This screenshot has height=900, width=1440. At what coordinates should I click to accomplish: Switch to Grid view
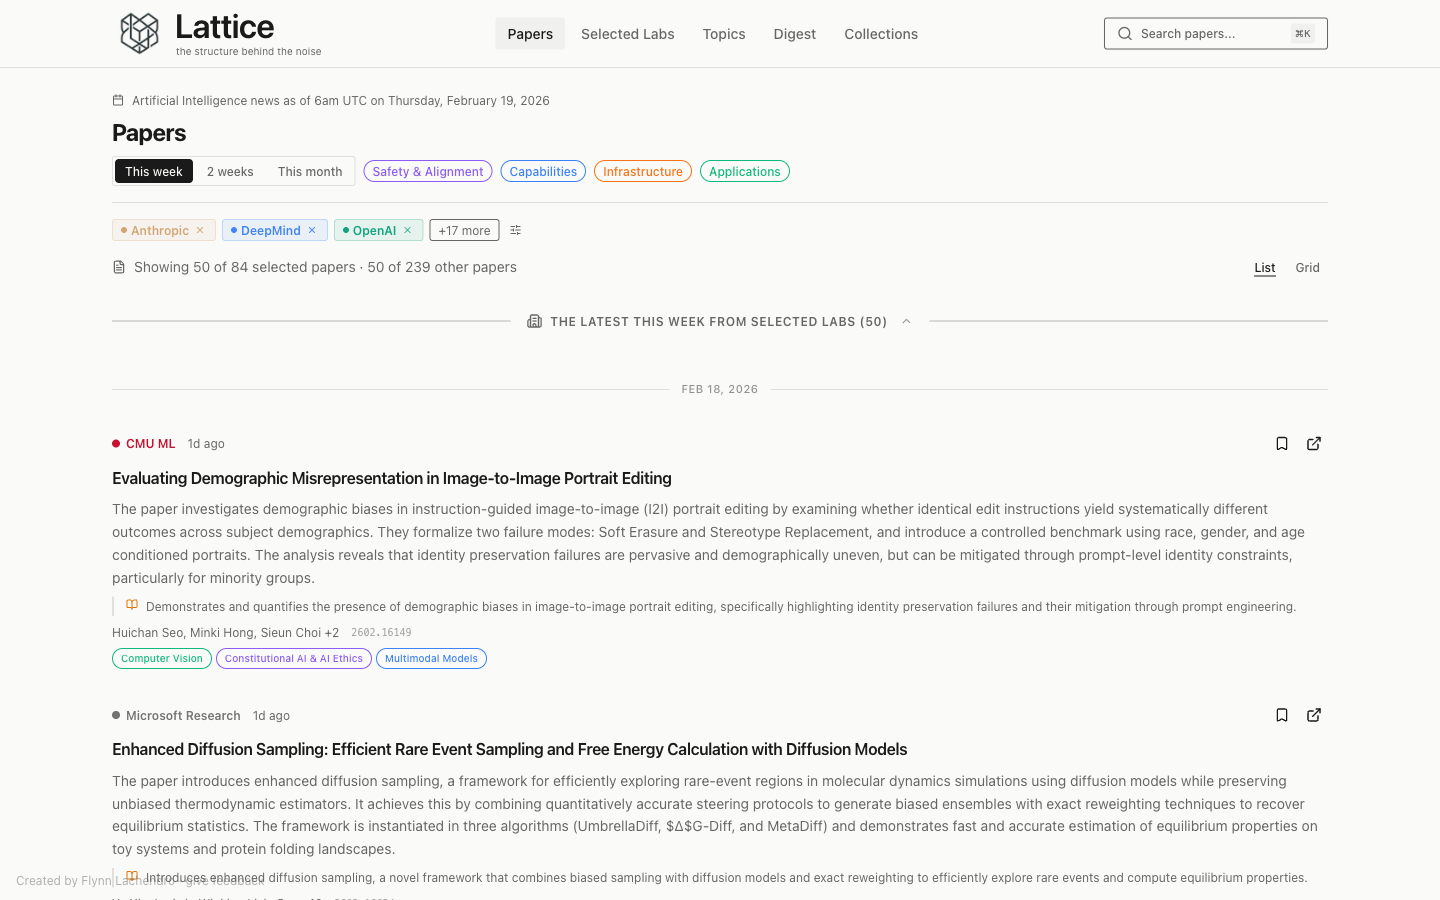(x=1307, y=268)
